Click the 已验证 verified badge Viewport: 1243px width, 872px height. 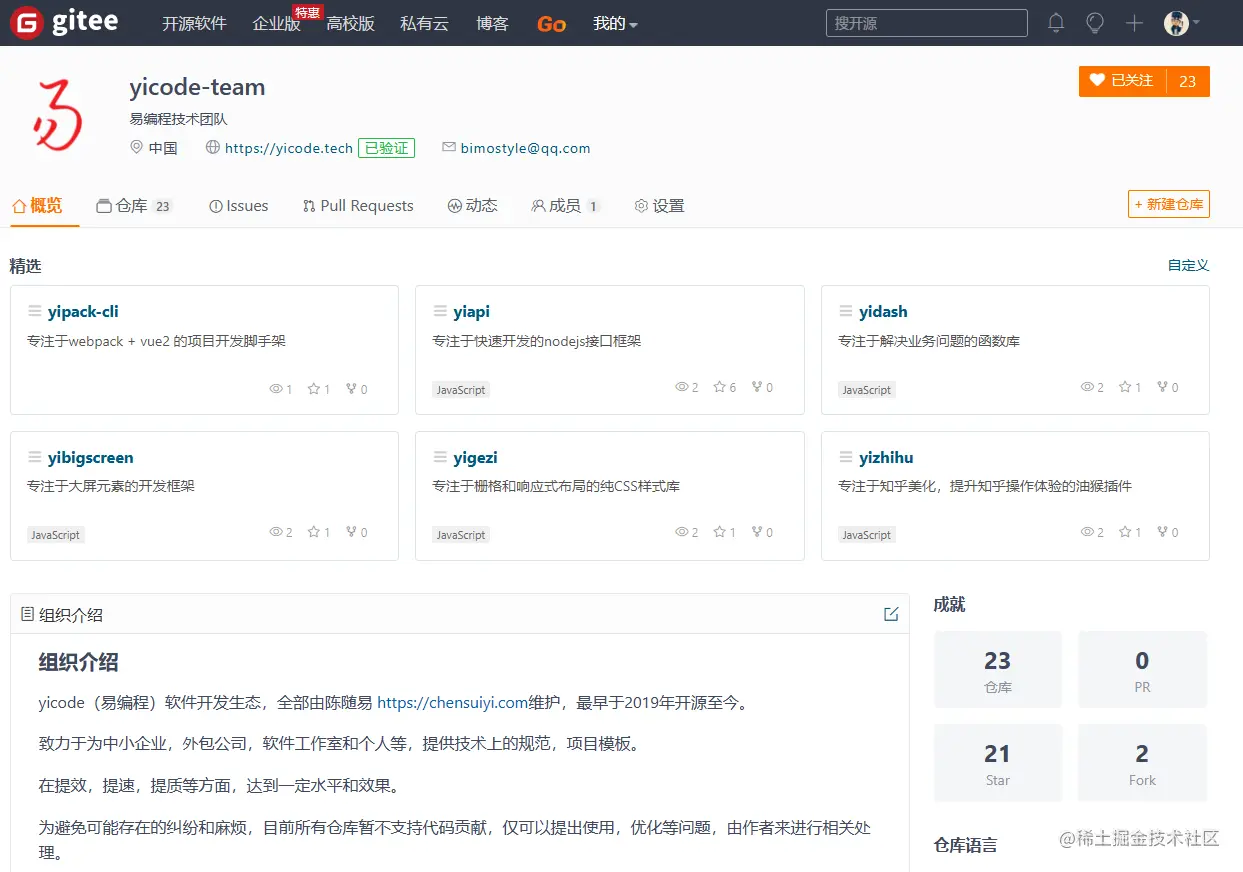pos(386,148)
